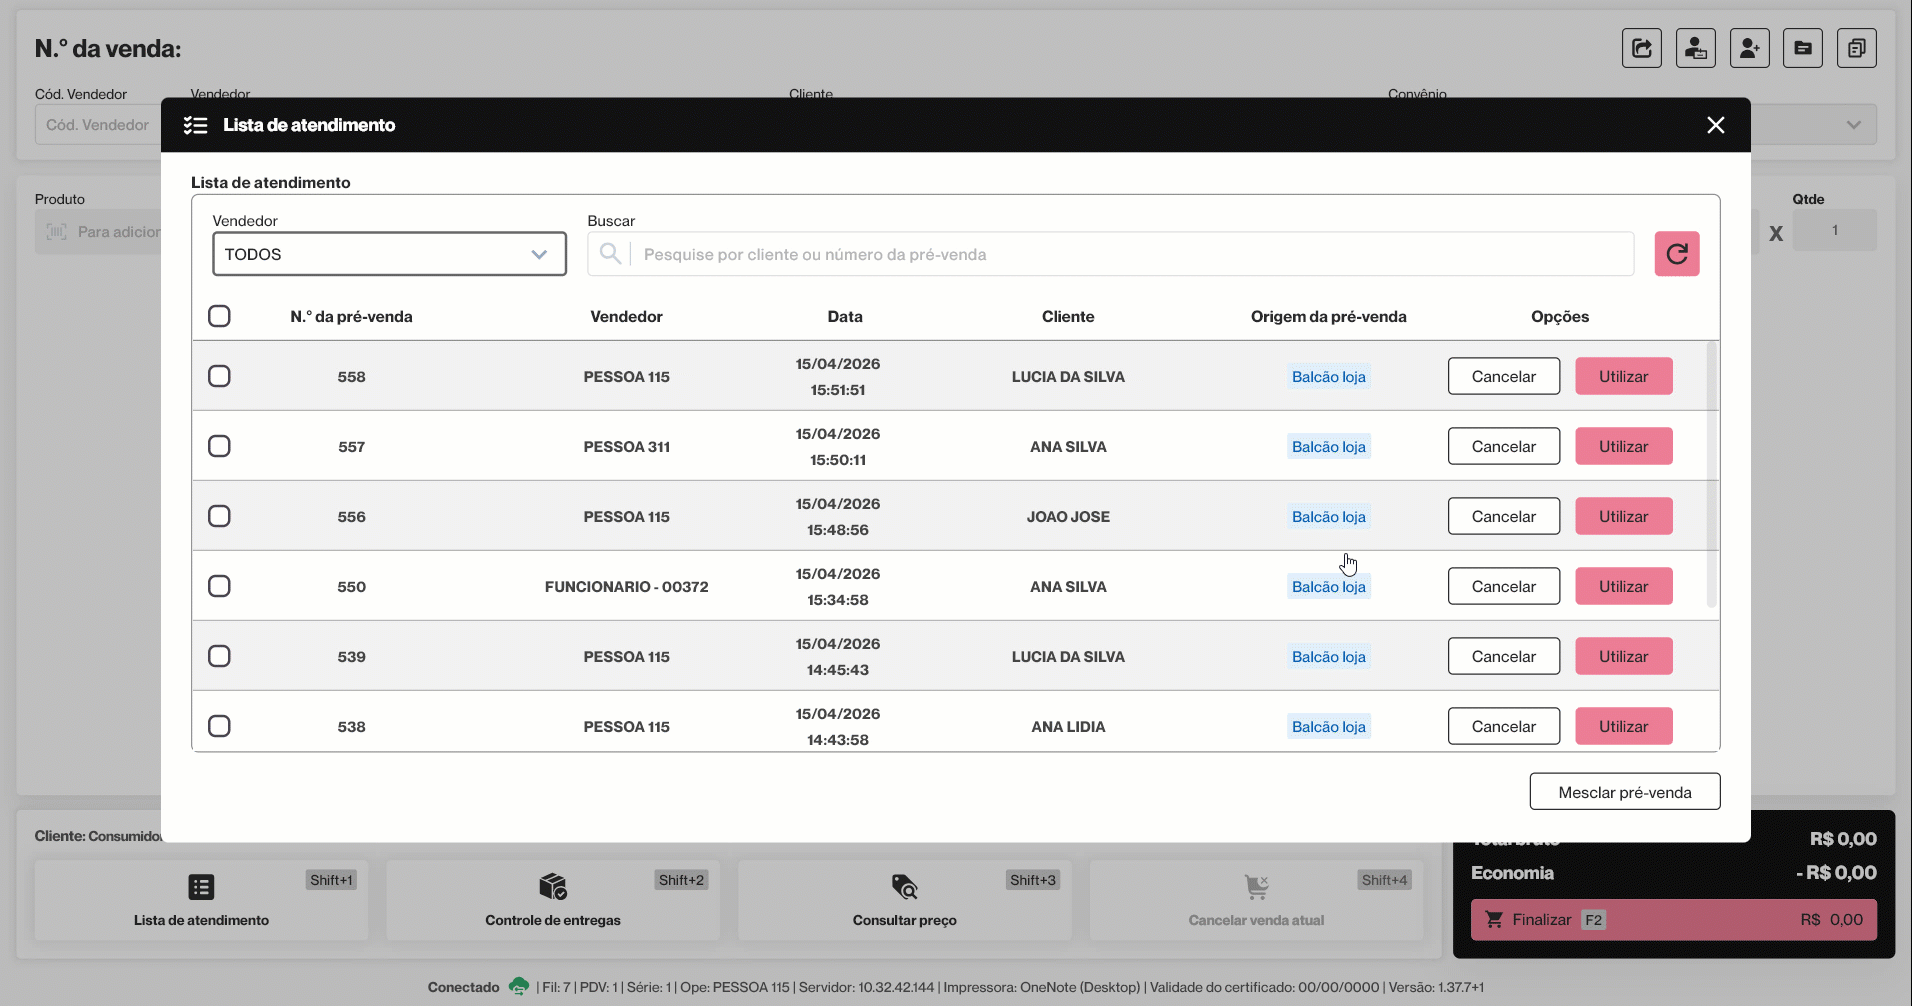1912x1006 pixels.
Task: Click the seller card icon in top toolbar
Action: click(x=1696, y=48)
